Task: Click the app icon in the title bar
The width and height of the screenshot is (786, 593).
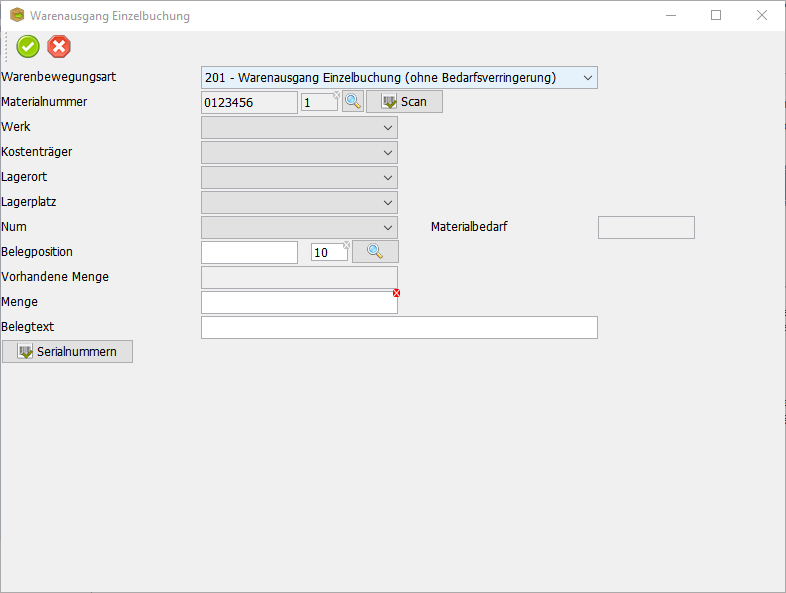Action: (16, 16)
